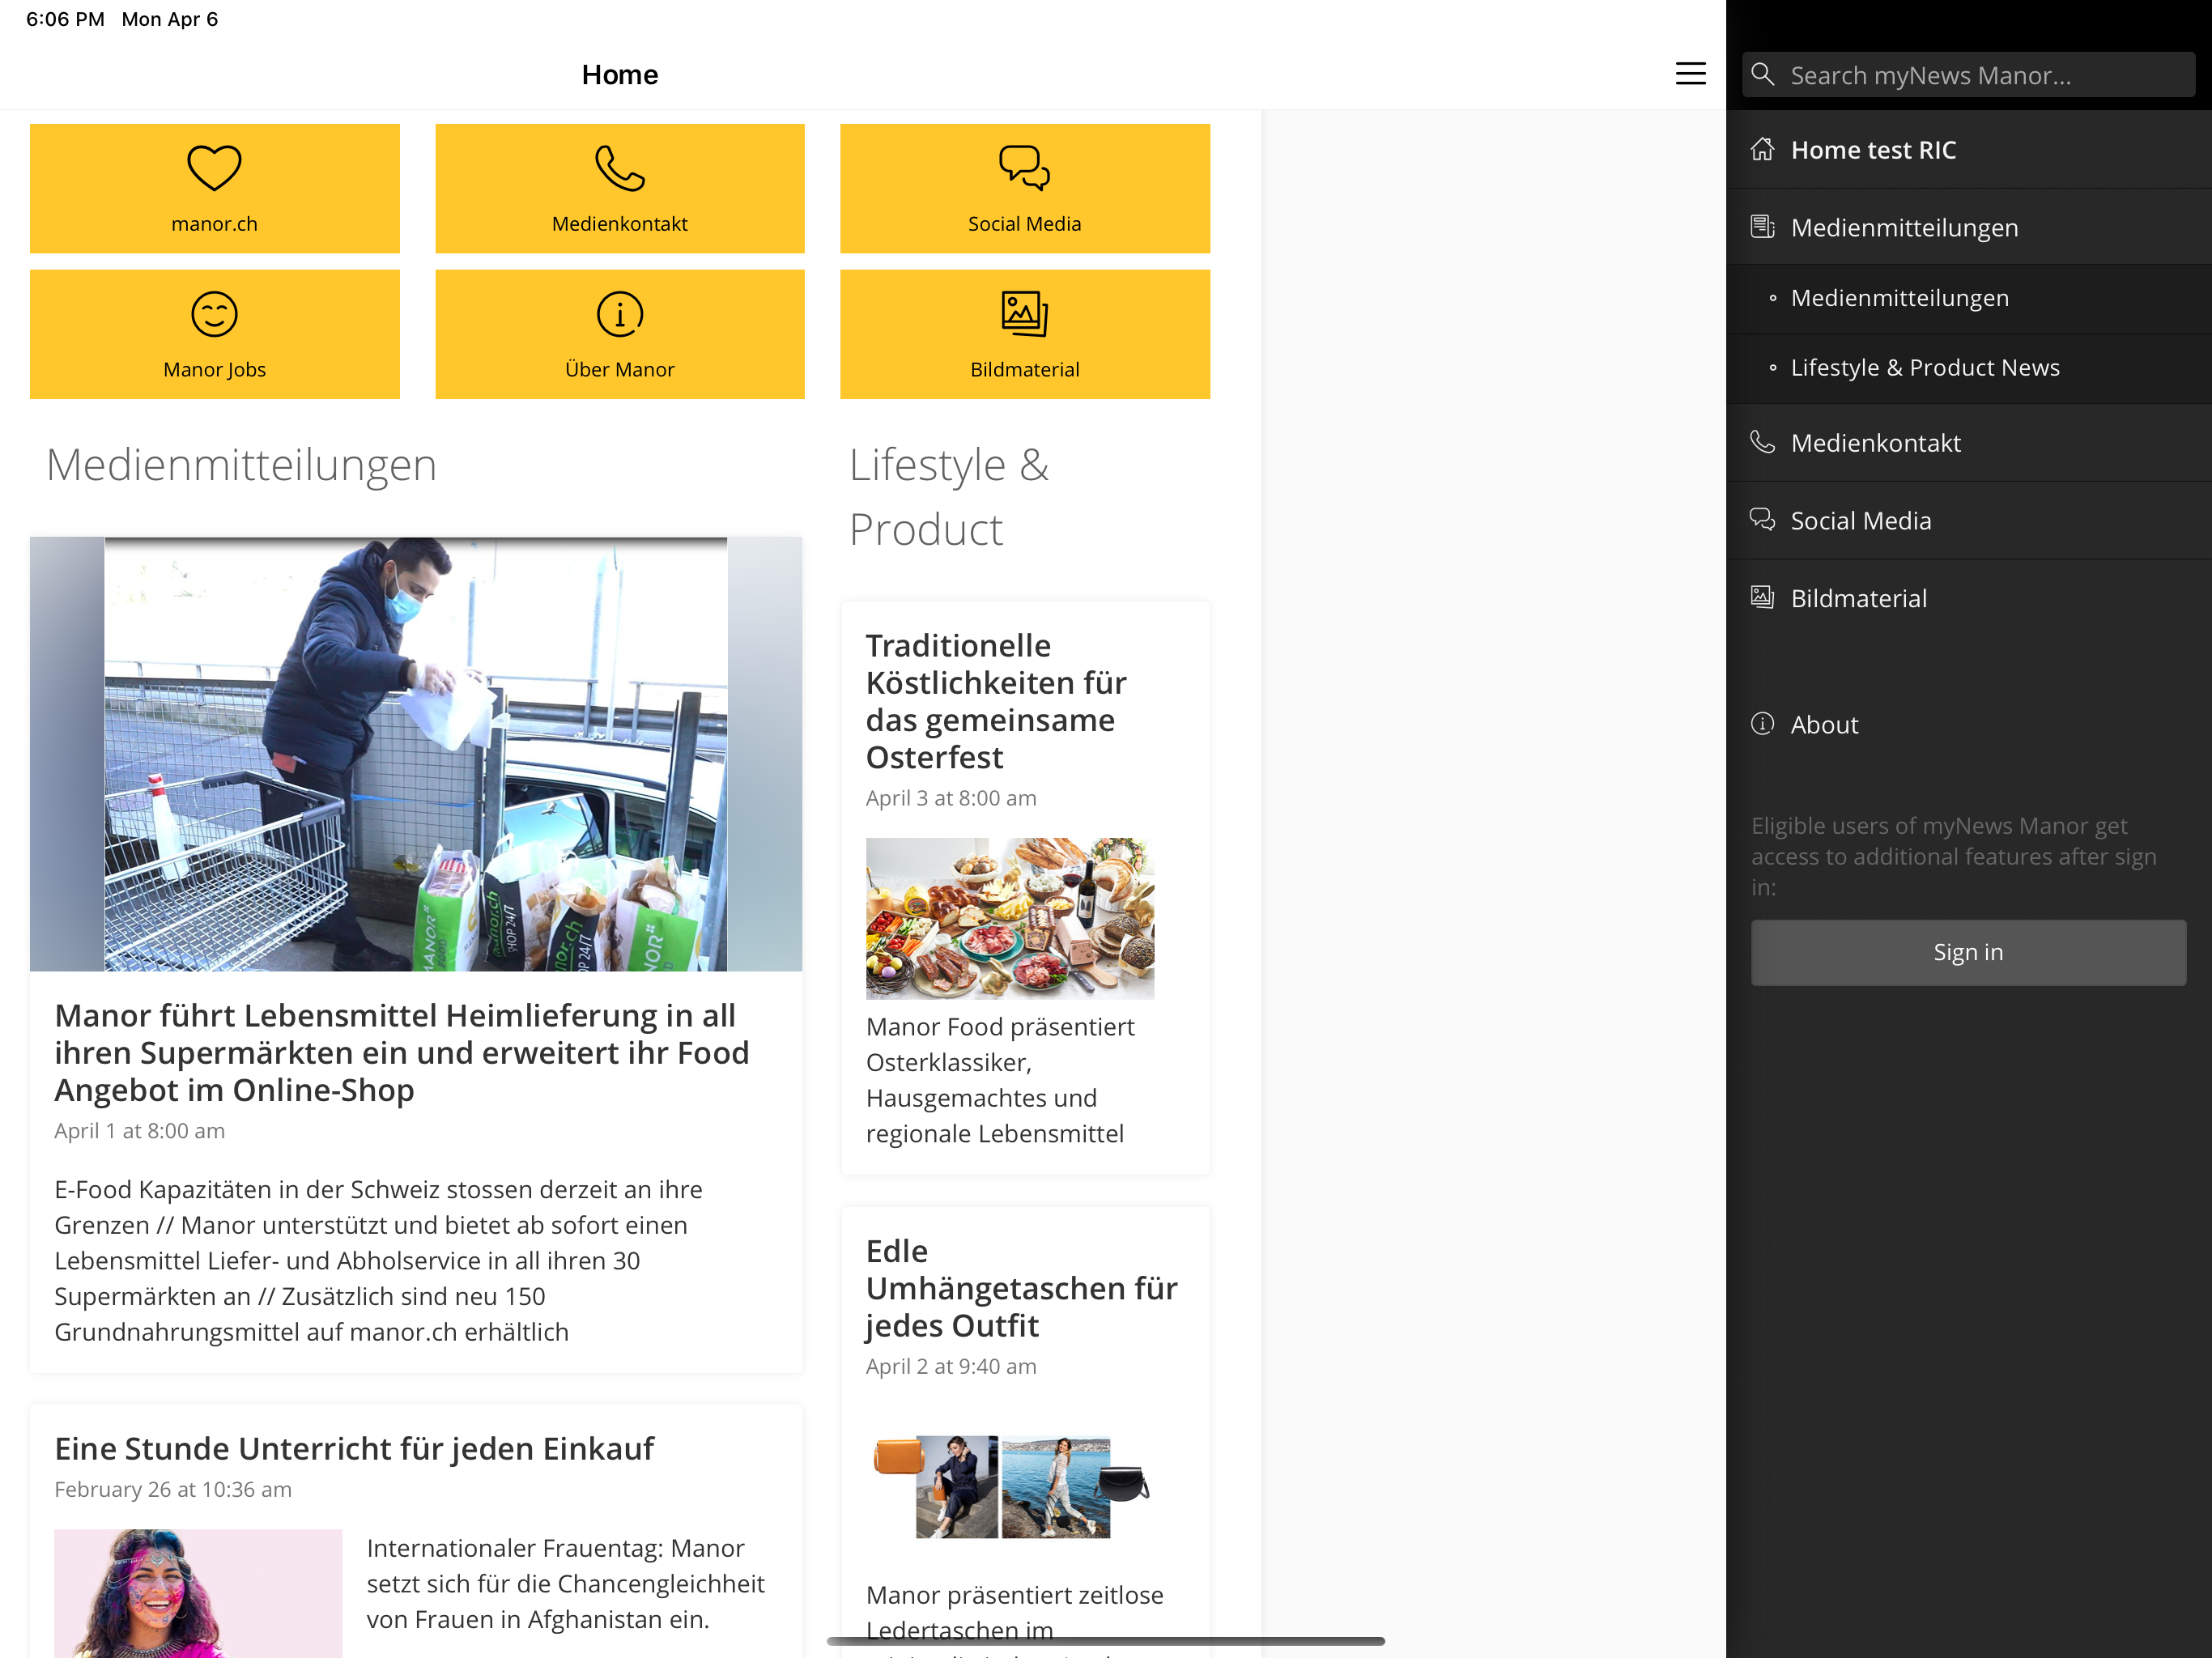Open the Bildmaterial label on yellow tile

coord(1024,370)
